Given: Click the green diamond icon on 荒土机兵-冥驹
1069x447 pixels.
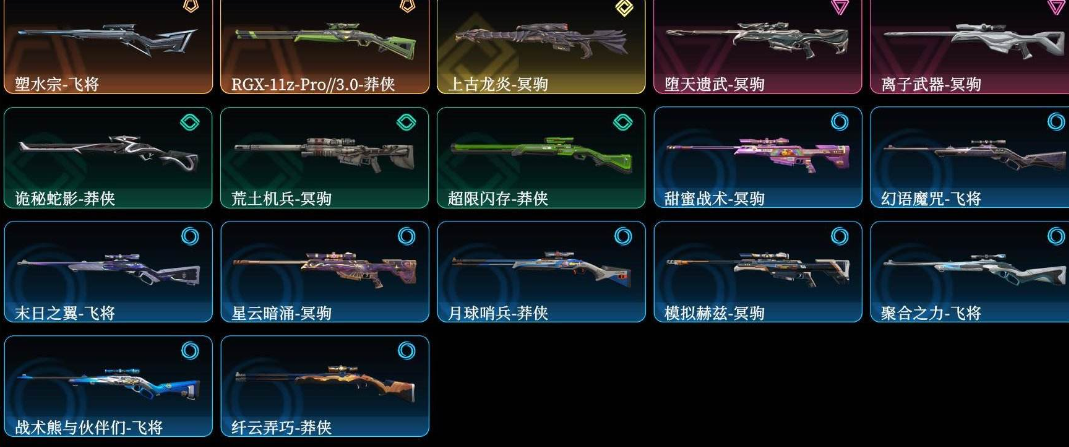Looking at the screenshot, I should (x=406, y=123).
